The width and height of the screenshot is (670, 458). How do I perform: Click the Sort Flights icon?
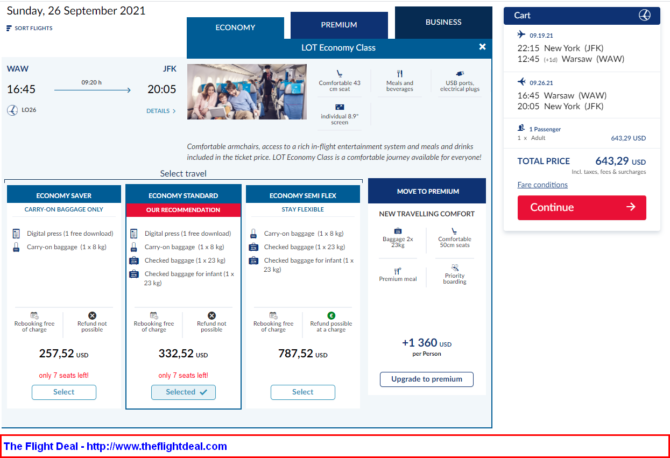click(x=9, y=28)
